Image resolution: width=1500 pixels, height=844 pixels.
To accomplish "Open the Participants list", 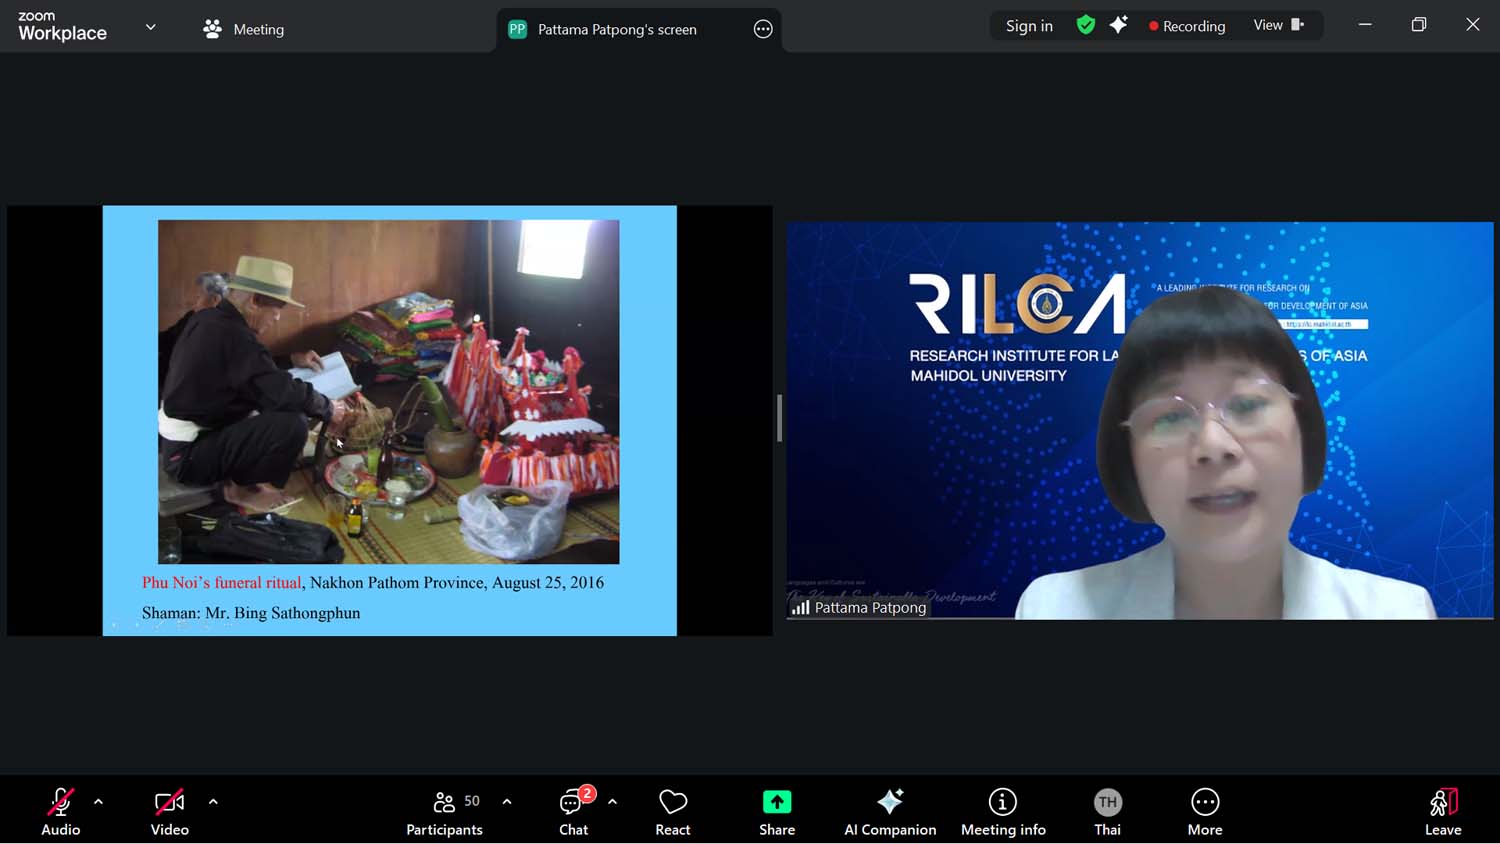I will click(445, 811).
